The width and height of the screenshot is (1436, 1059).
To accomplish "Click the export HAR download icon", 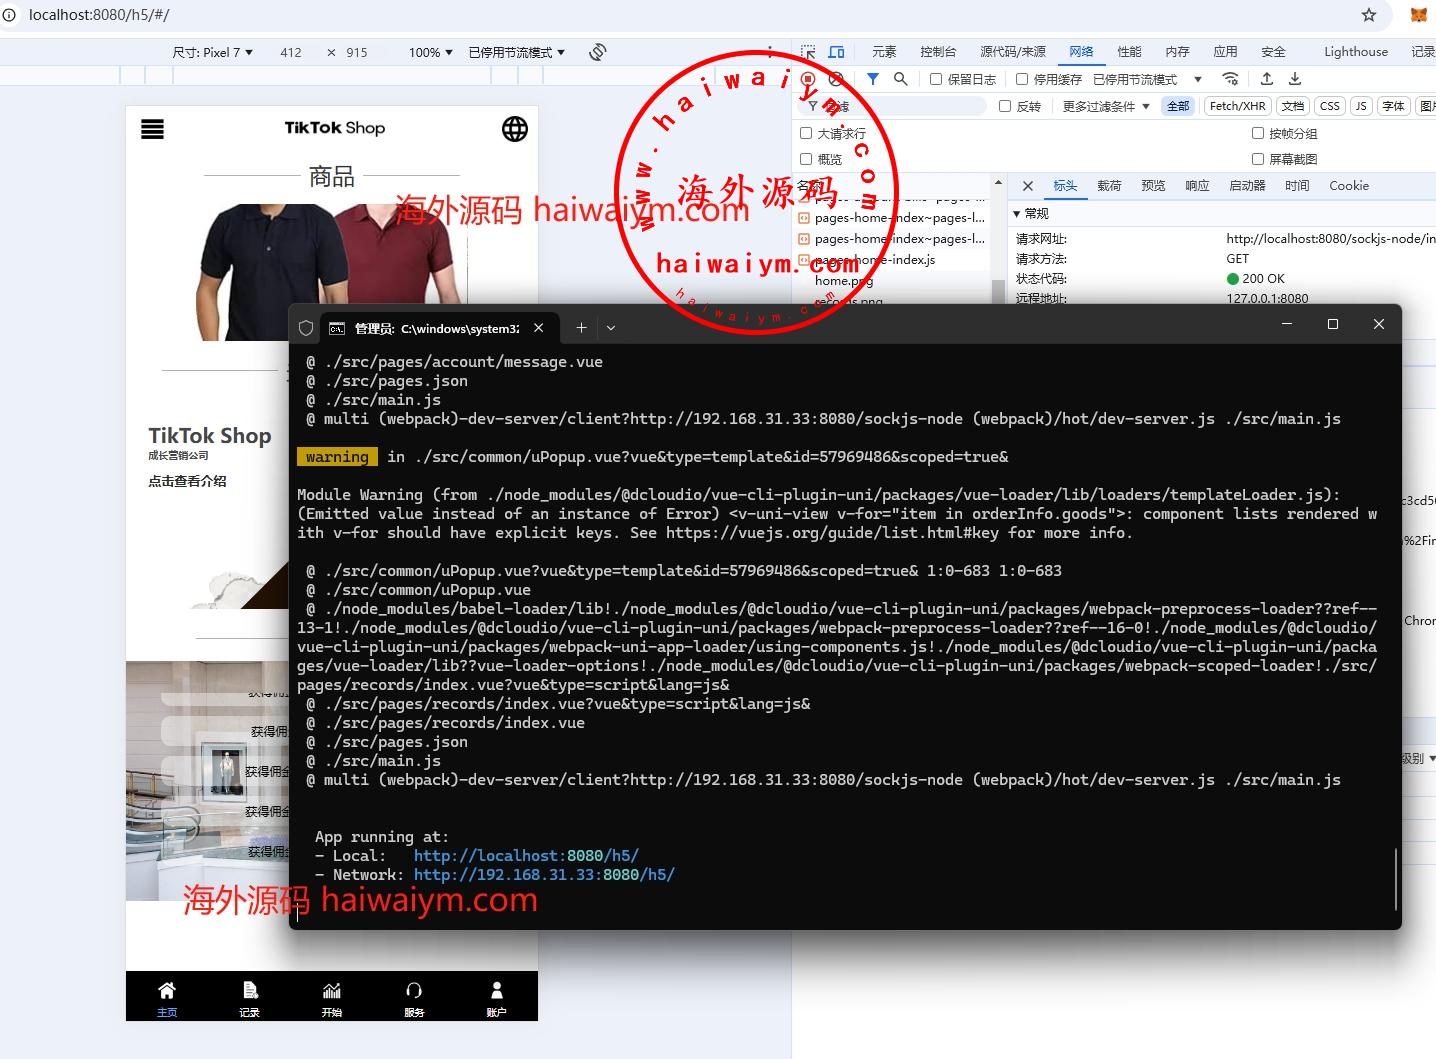I will coord(1295,79).
